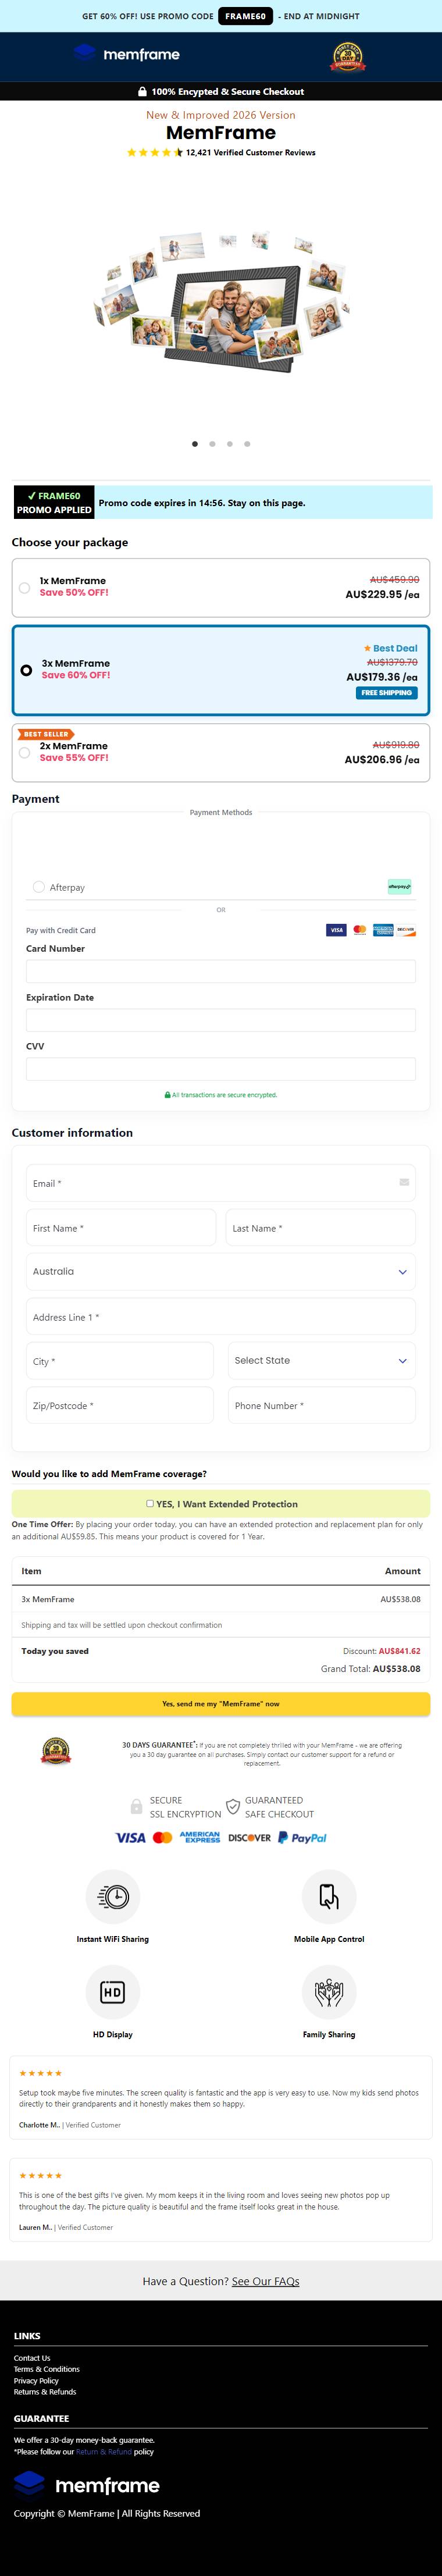442x2576 pixels.
Task: Choose the Afterpay payment option
Action: point(39,886)
